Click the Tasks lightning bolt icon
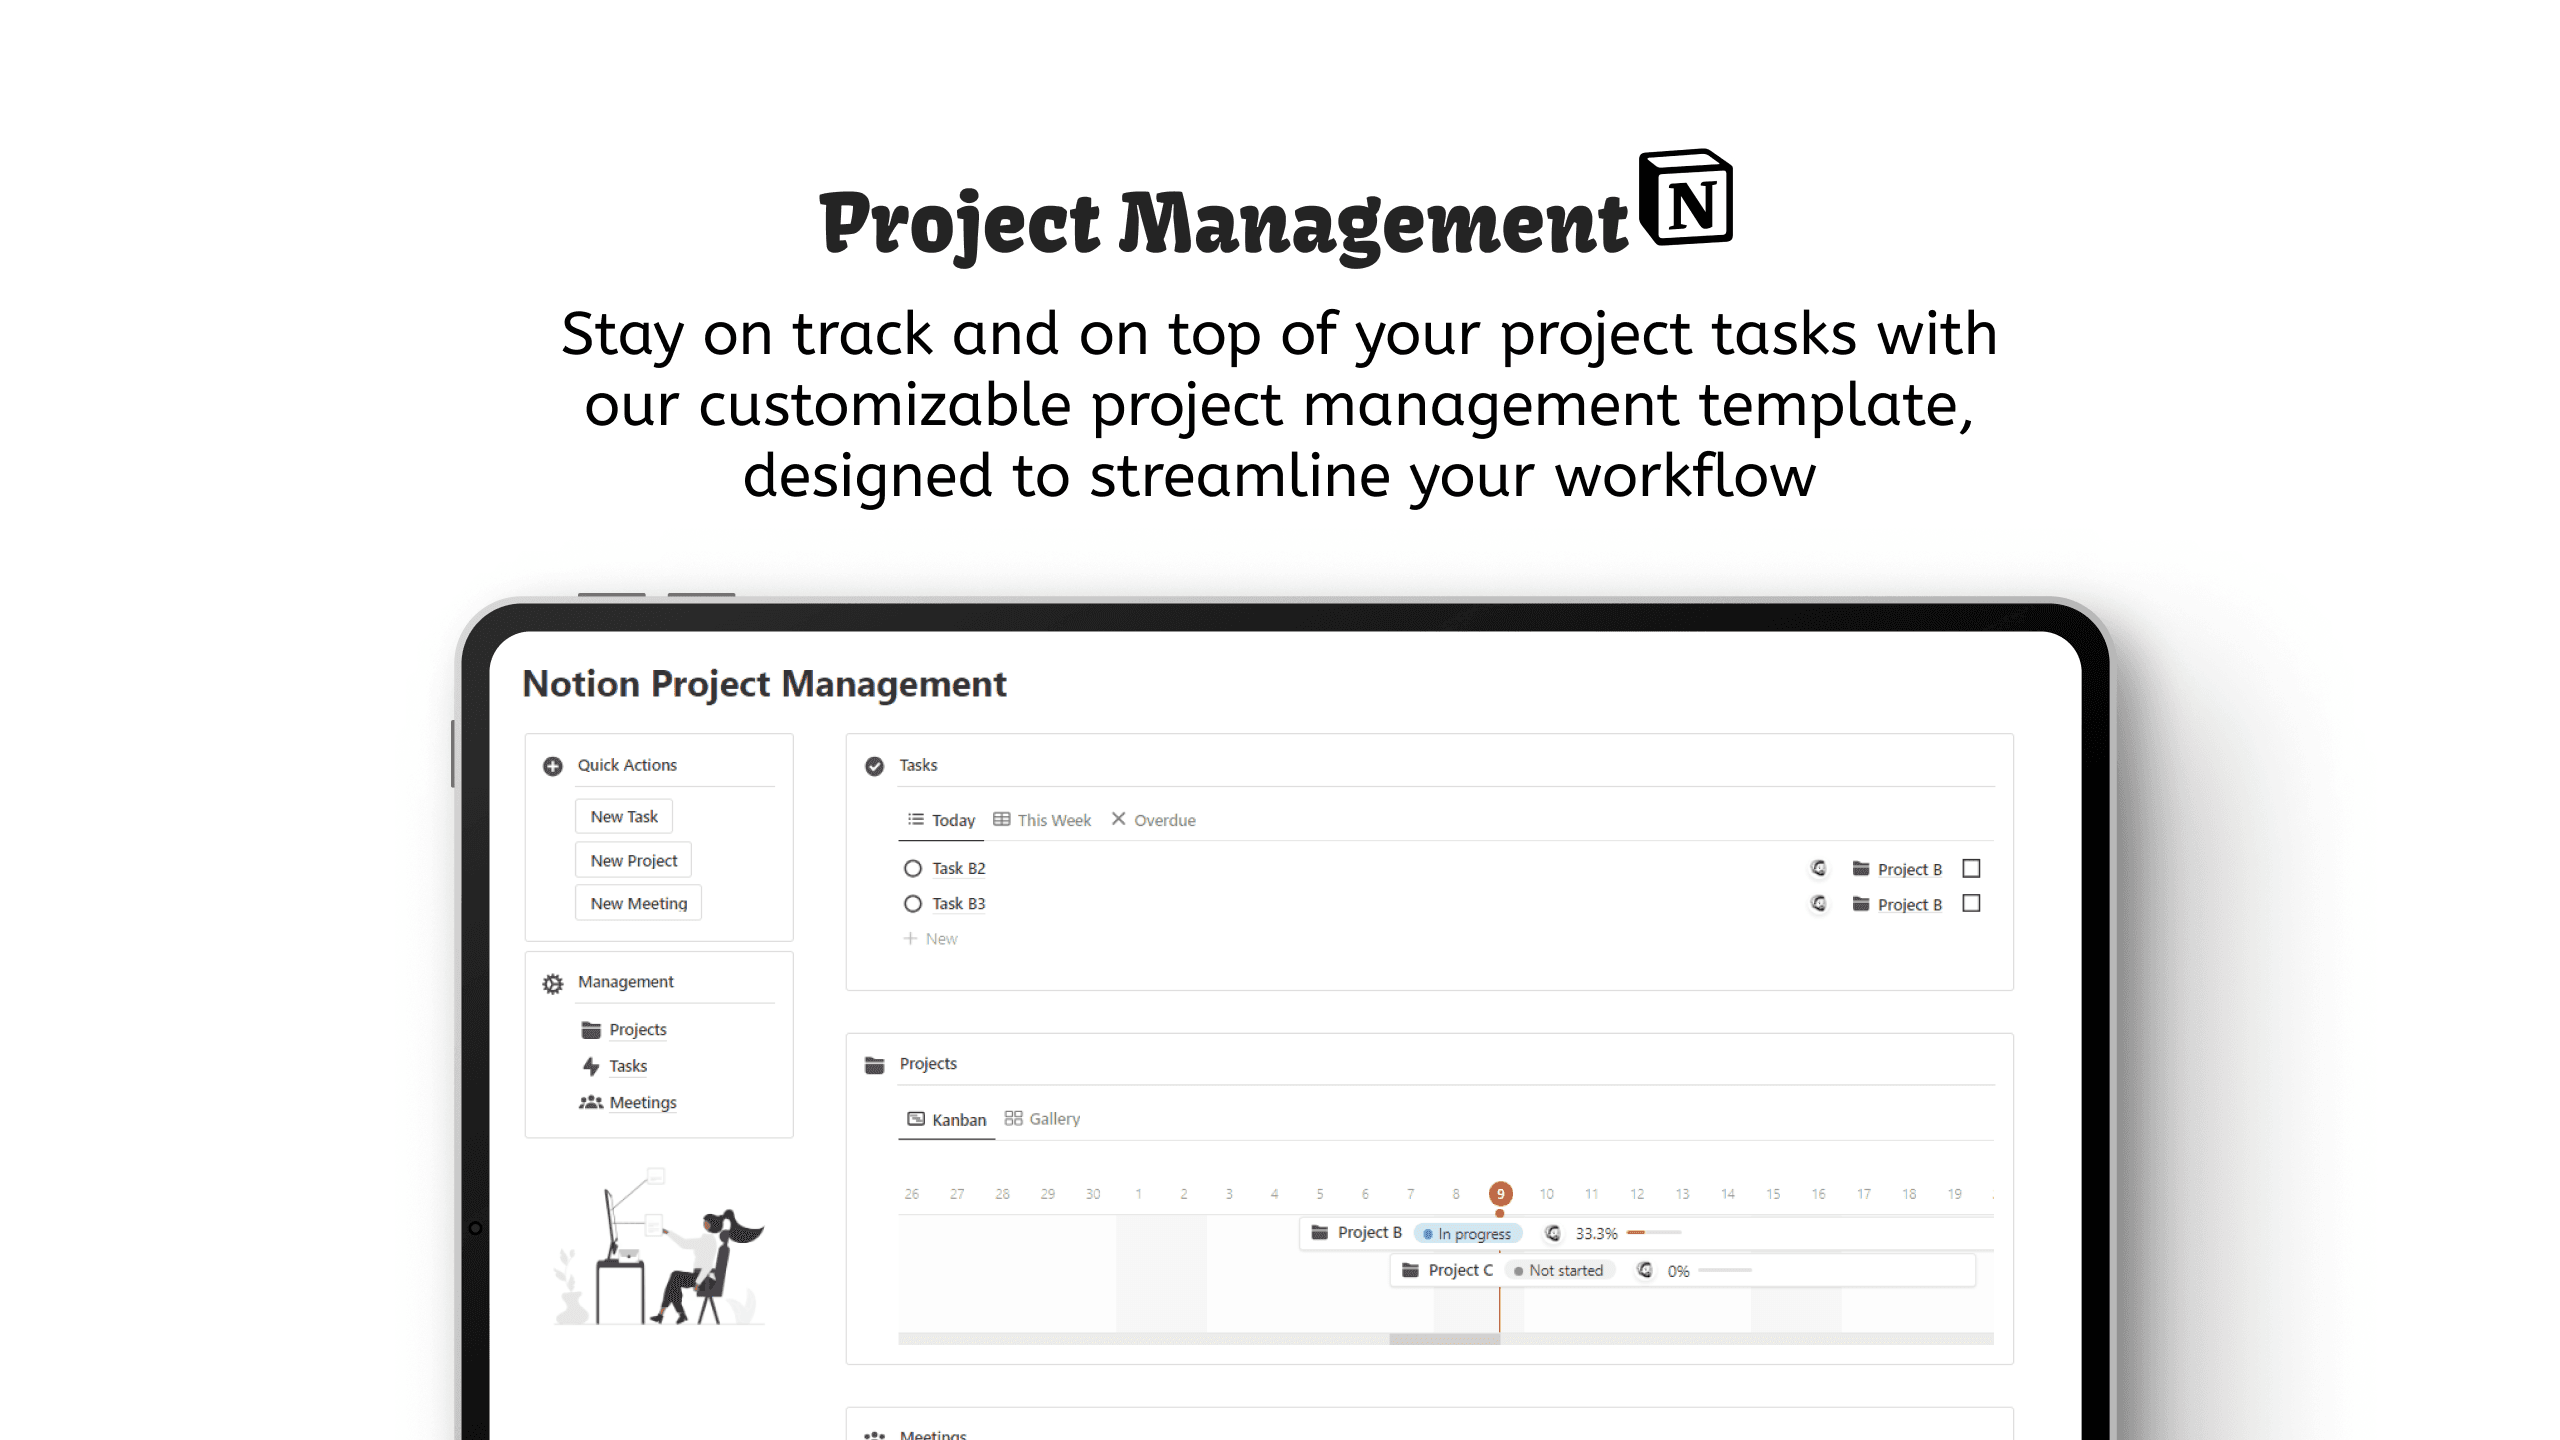 593,1064
